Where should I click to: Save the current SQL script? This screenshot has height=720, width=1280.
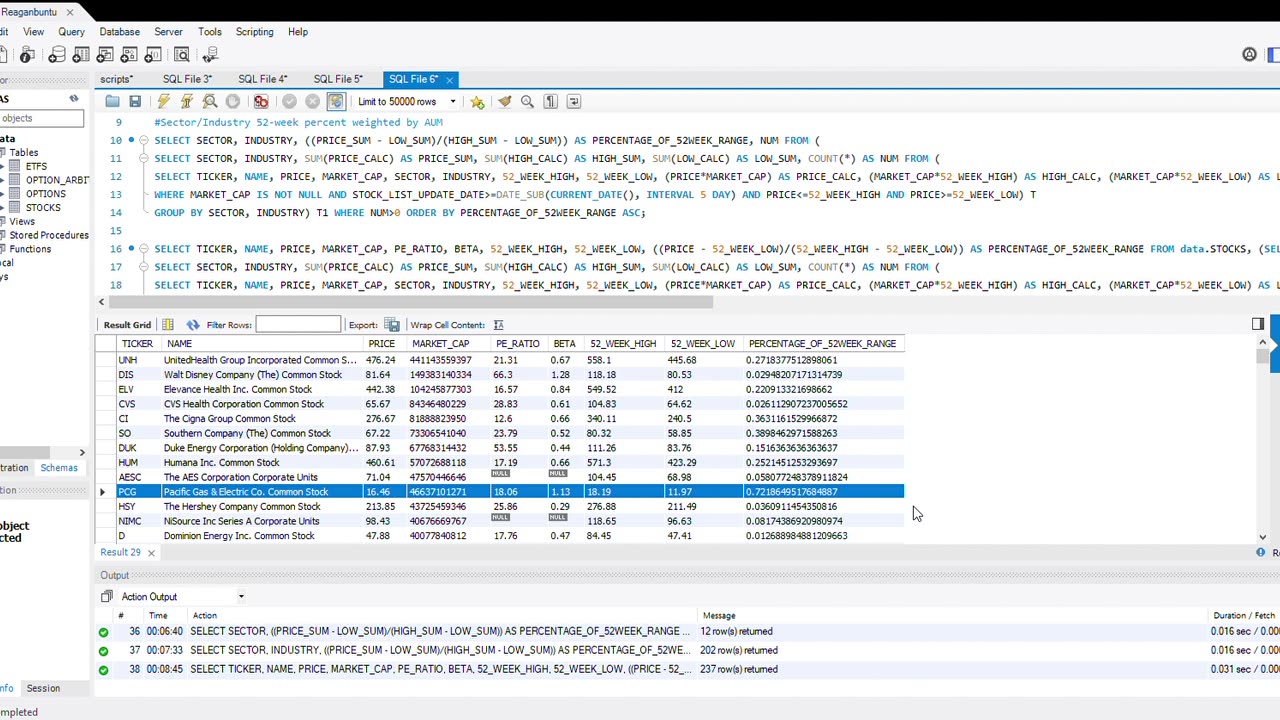(x=135, y=101)
